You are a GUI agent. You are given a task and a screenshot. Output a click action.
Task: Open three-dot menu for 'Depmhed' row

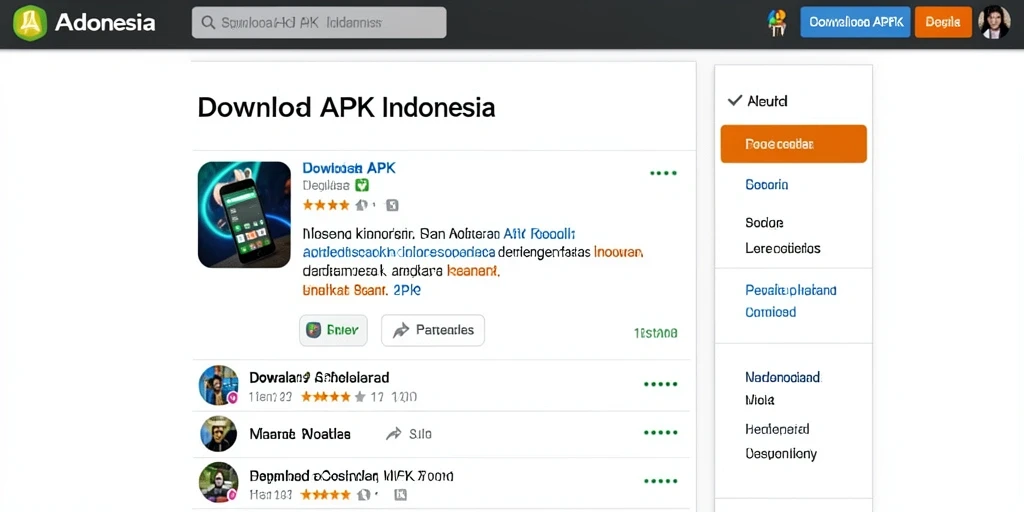[660, 481]
